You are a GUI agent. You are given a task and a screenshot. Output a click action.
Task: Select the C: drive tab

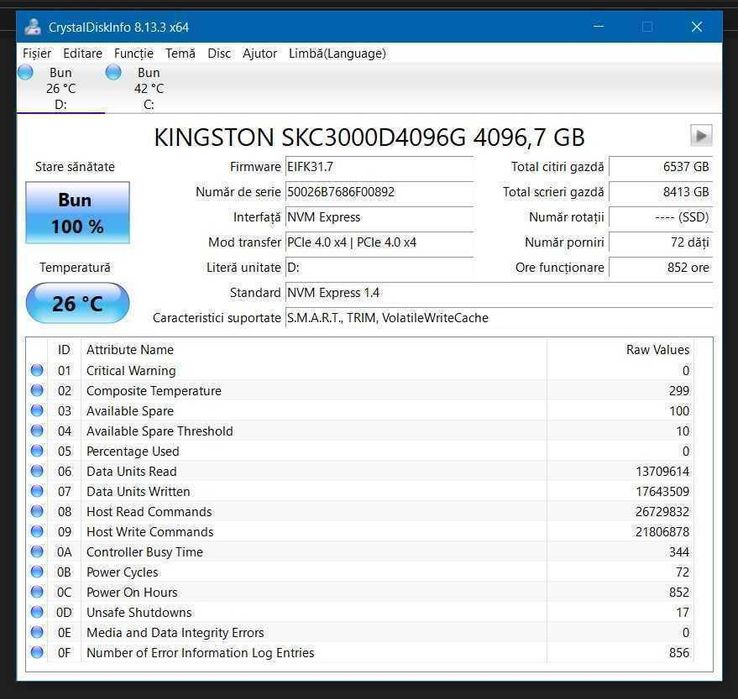(149, 88)
